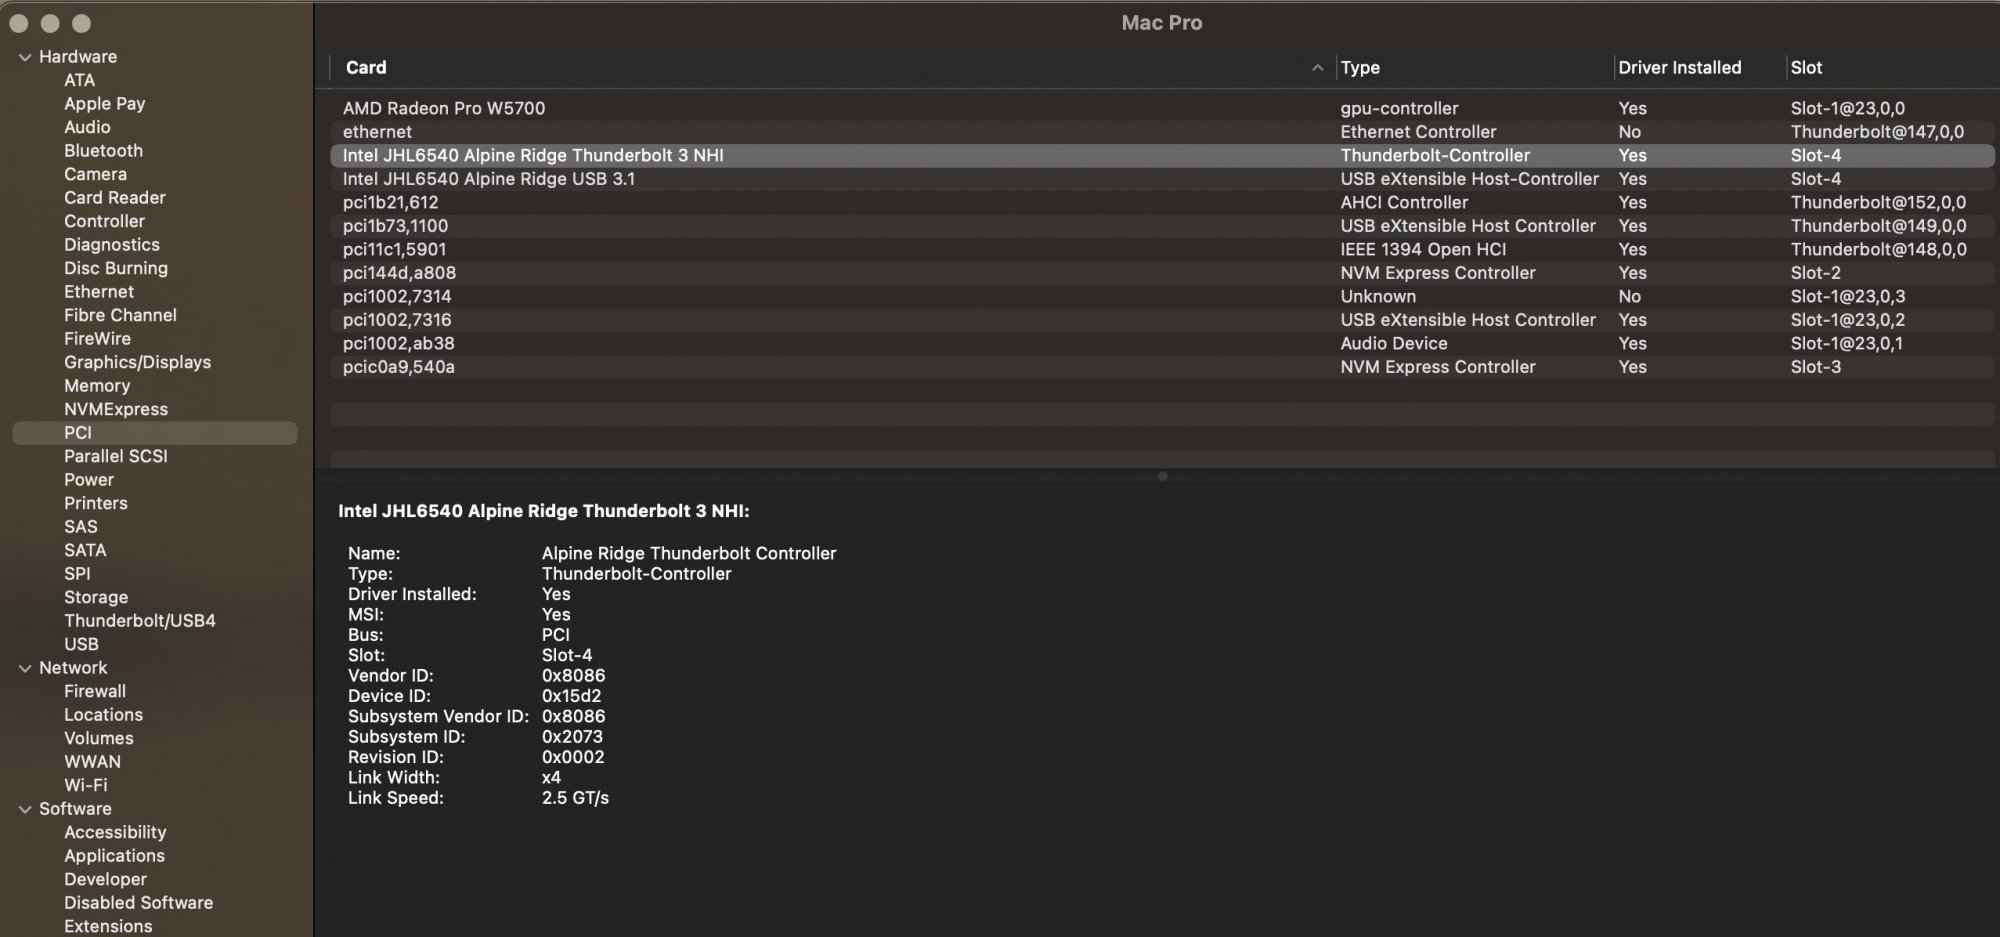Open Extensions under Software
2000x937 pixels.
pyautogui.click(x=108, y=927)
